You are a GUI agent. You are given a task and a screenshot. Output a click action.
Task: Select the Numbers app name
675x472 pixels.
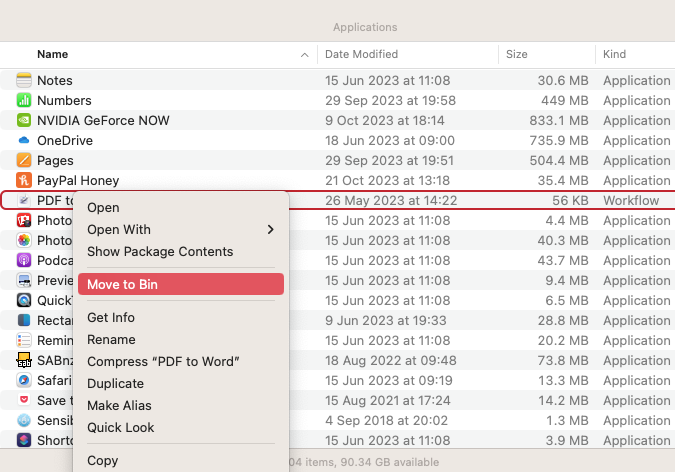pyautogui.click(x=64, y=100)
